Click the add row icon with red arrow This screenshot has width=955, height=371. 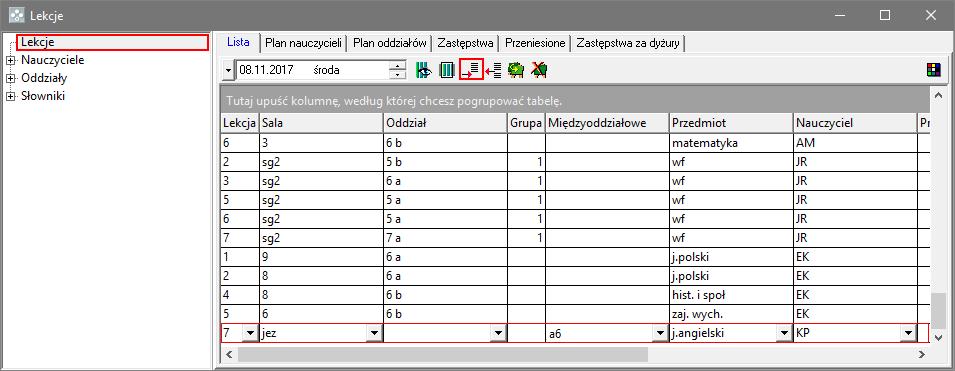pos(471,69)
